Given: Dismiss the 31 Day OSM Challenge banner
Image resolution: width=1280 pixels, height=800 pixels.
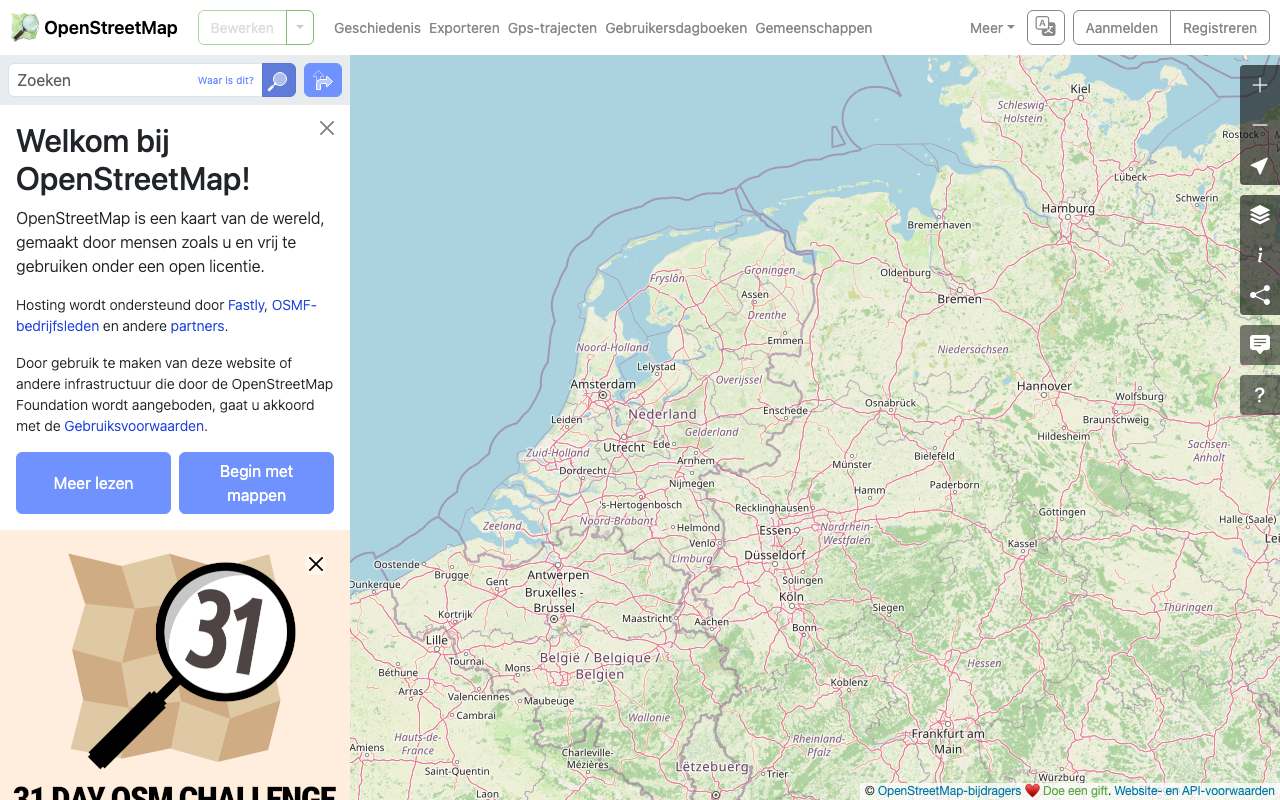Looking at the screenshot, I should [x=316, y=564].
